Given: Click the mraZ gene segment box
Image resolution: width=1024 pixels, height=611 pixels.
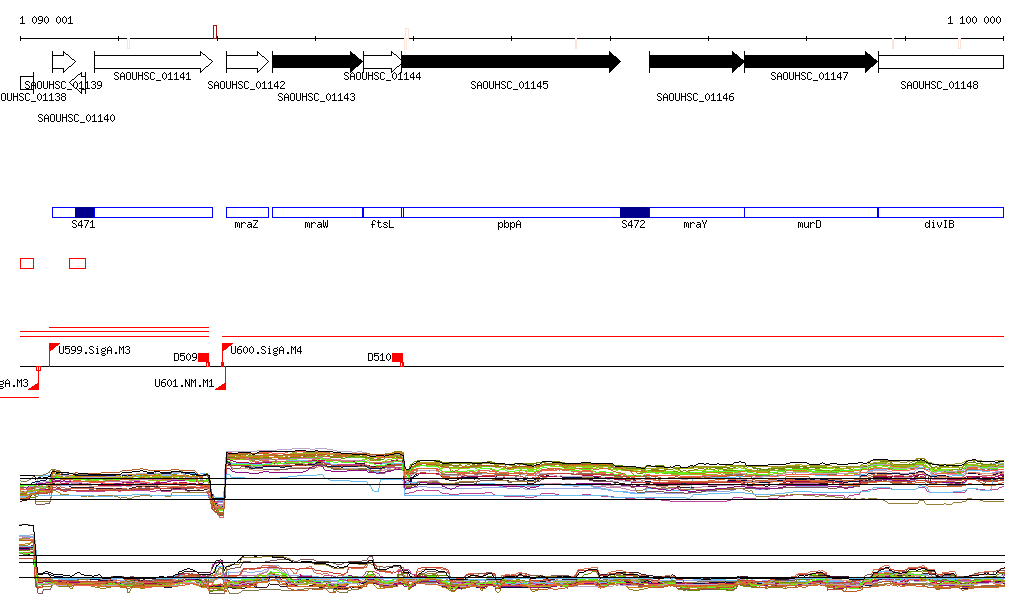Looking at the screenshot, I should pos(247,212).
